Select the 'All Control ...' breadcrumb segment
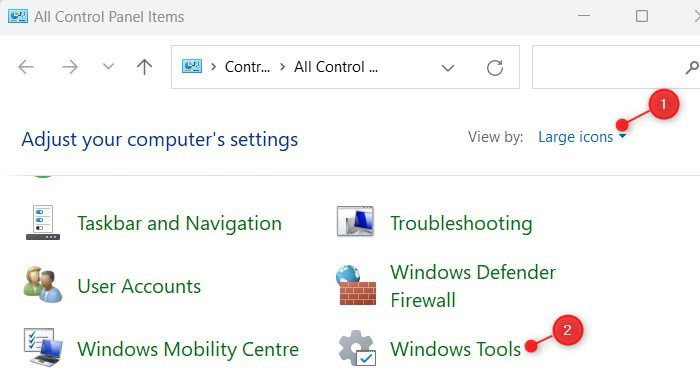This screenshot has height=391, width=700. pyautogui.click(x=336, y=67)
